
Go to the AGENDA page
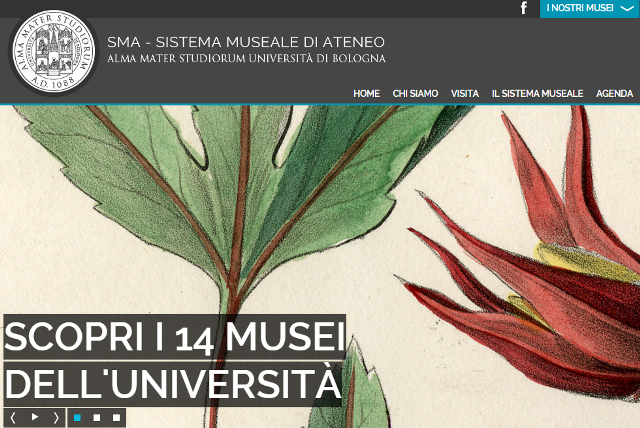[614, 93]
